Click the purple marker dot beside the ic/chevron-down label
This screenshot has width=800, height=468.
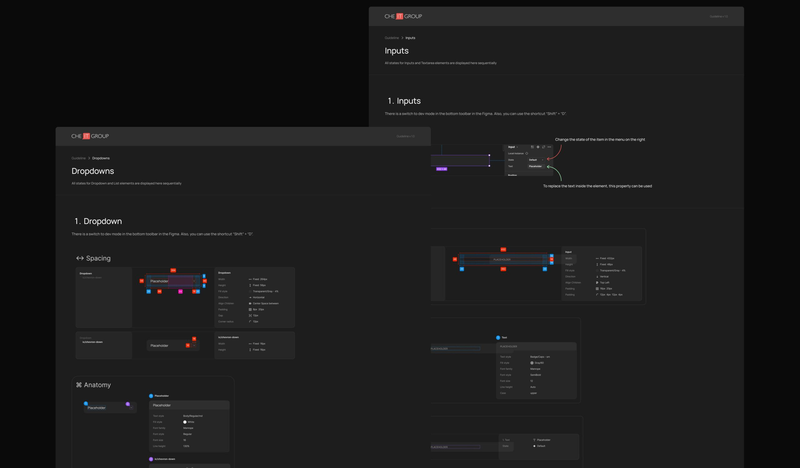point(151,459)
